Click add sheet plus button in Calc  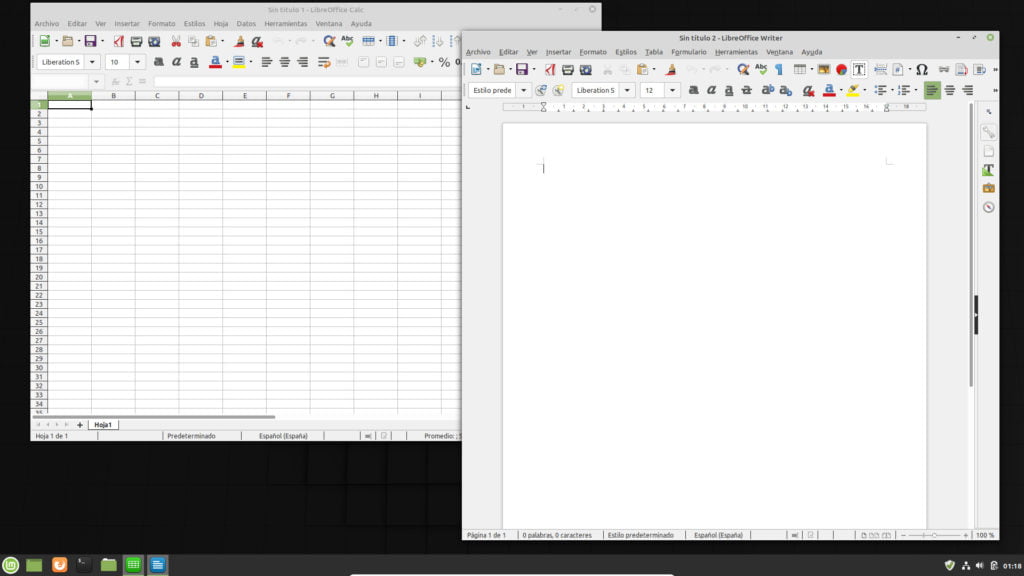pos(80,424)
